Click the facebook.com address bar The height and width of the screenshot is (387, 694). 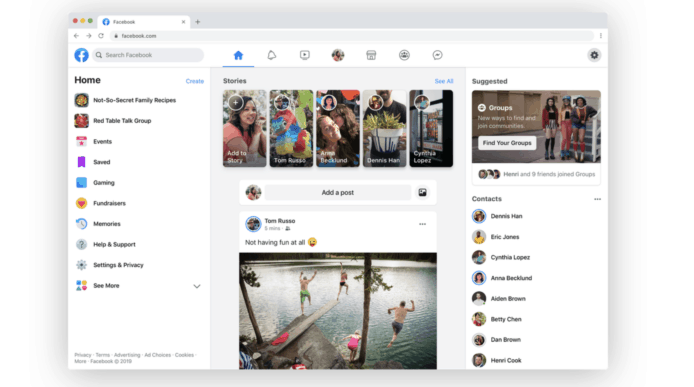click(352, 36)
